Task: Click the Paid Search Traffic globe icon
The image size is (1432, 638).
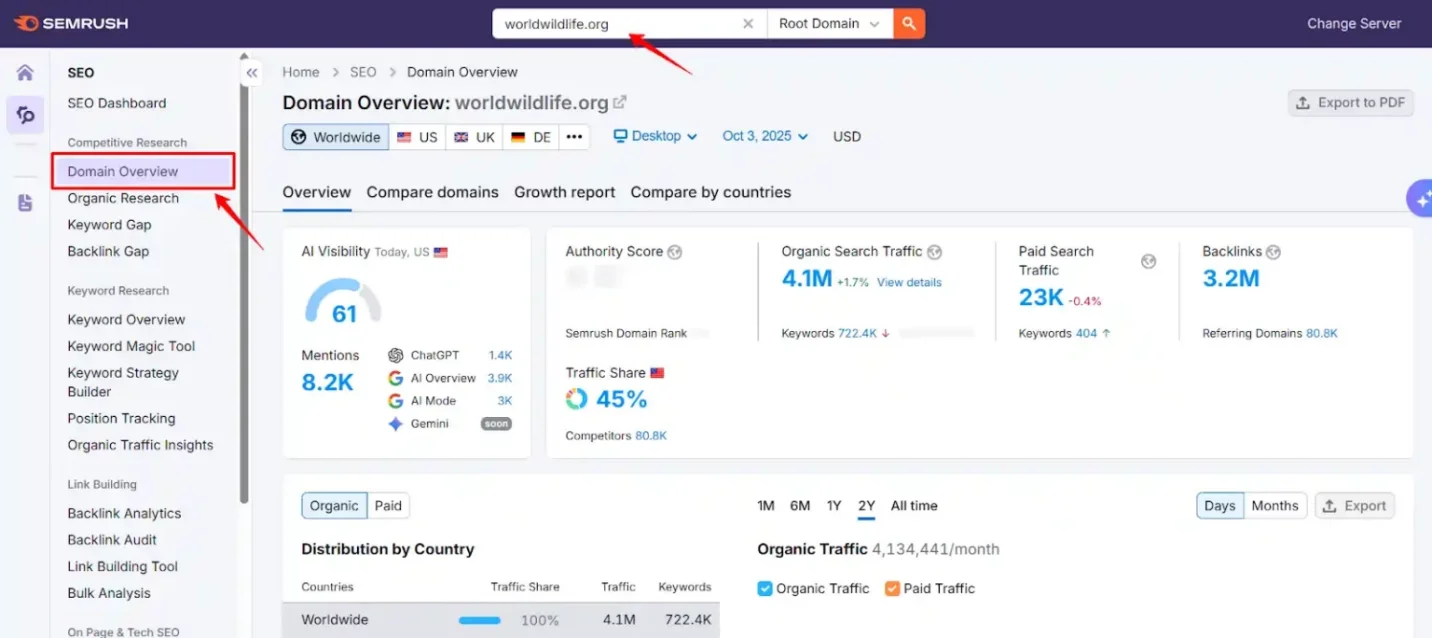Action: (1149, 261)
